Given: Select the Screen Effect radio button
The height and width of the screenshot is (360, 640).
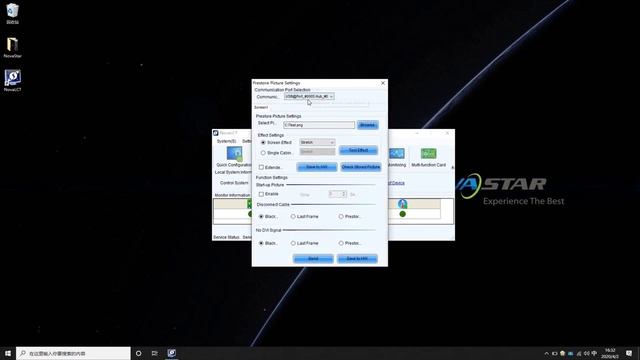Looking at the screenshot, I should (x=263, y=142).
